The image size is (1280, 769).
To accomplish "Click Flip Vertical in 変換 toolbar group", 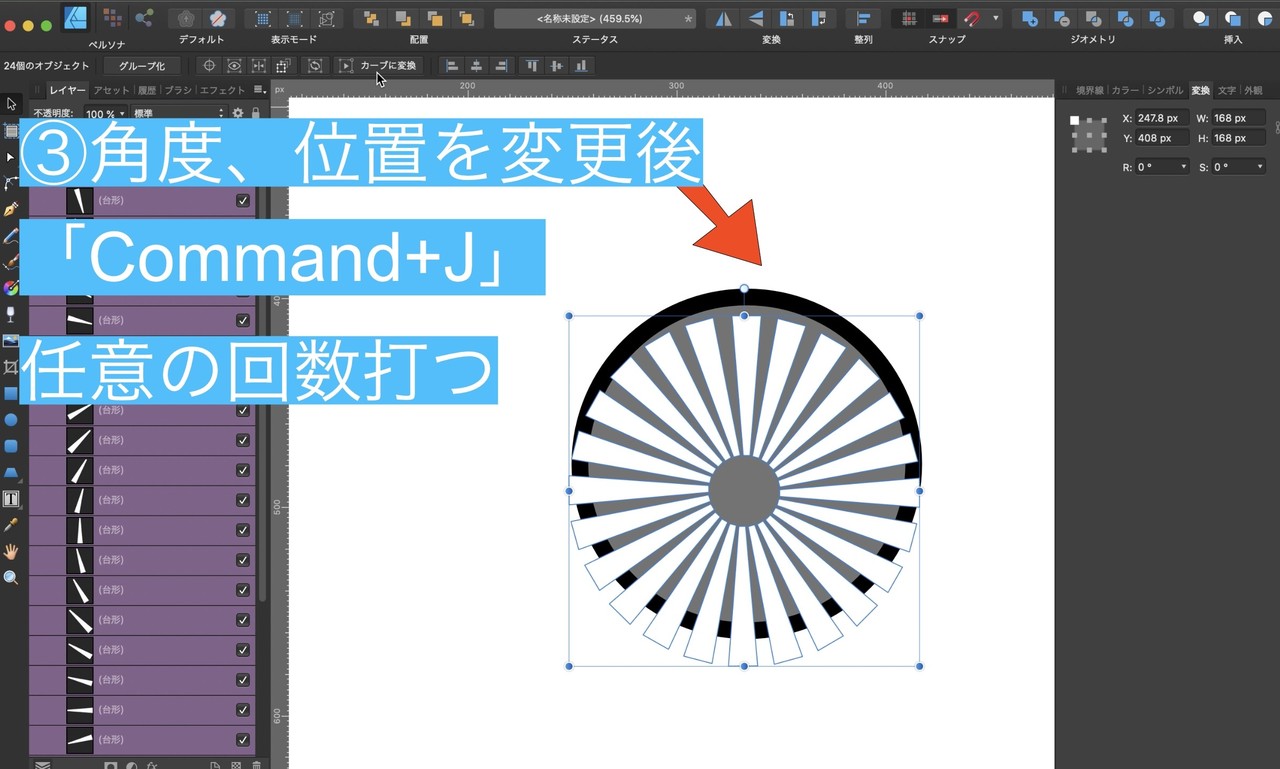I will coord(755,18).
